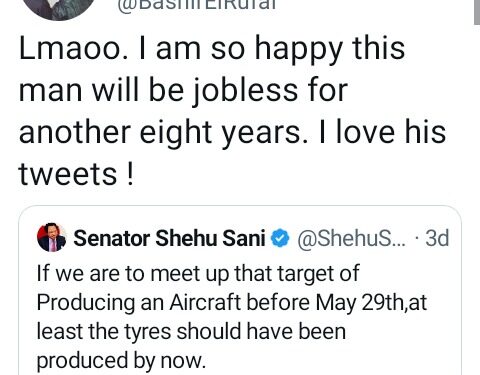Click the "least the tyres should have been" line
The height and width of the screenshot is (375, 480).
(191, 332)
